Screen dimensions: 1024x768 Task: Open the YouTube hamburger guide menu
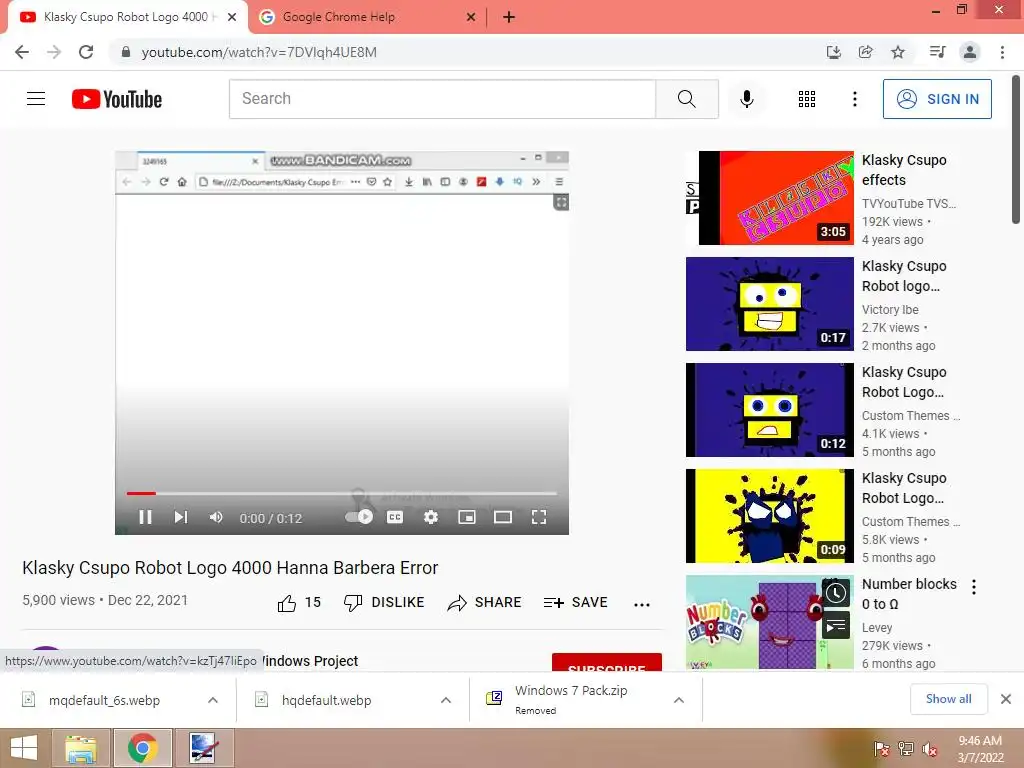(x=36, y=99)
